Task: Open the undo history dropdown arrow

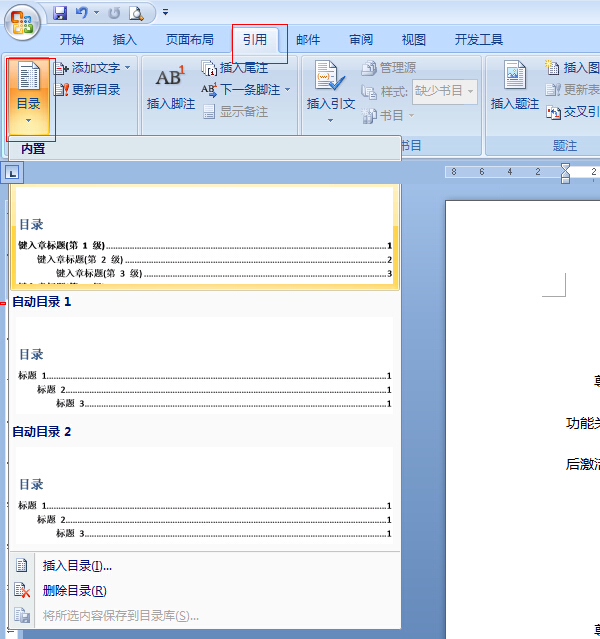Action: tap(97, 13)
